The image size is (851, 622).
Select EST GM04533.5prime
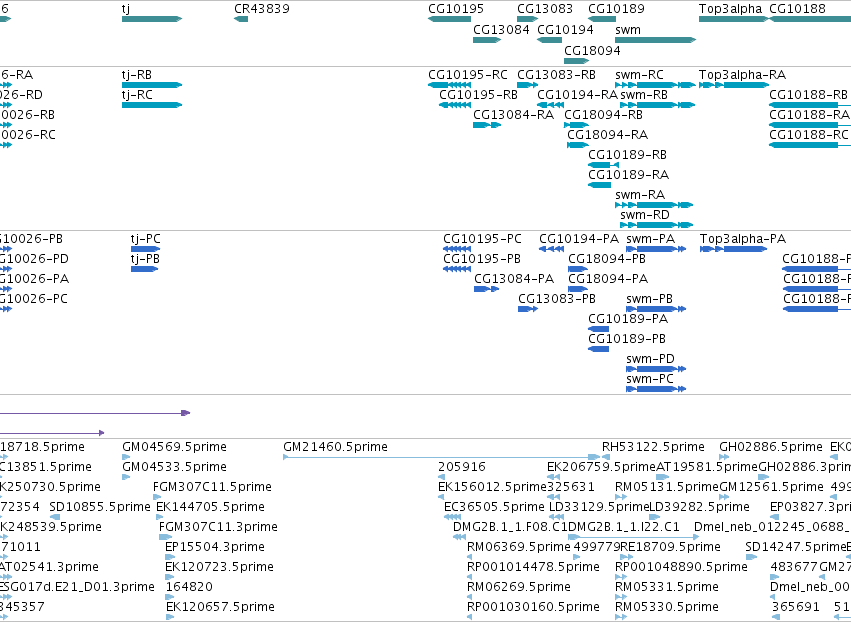(174, 467)
